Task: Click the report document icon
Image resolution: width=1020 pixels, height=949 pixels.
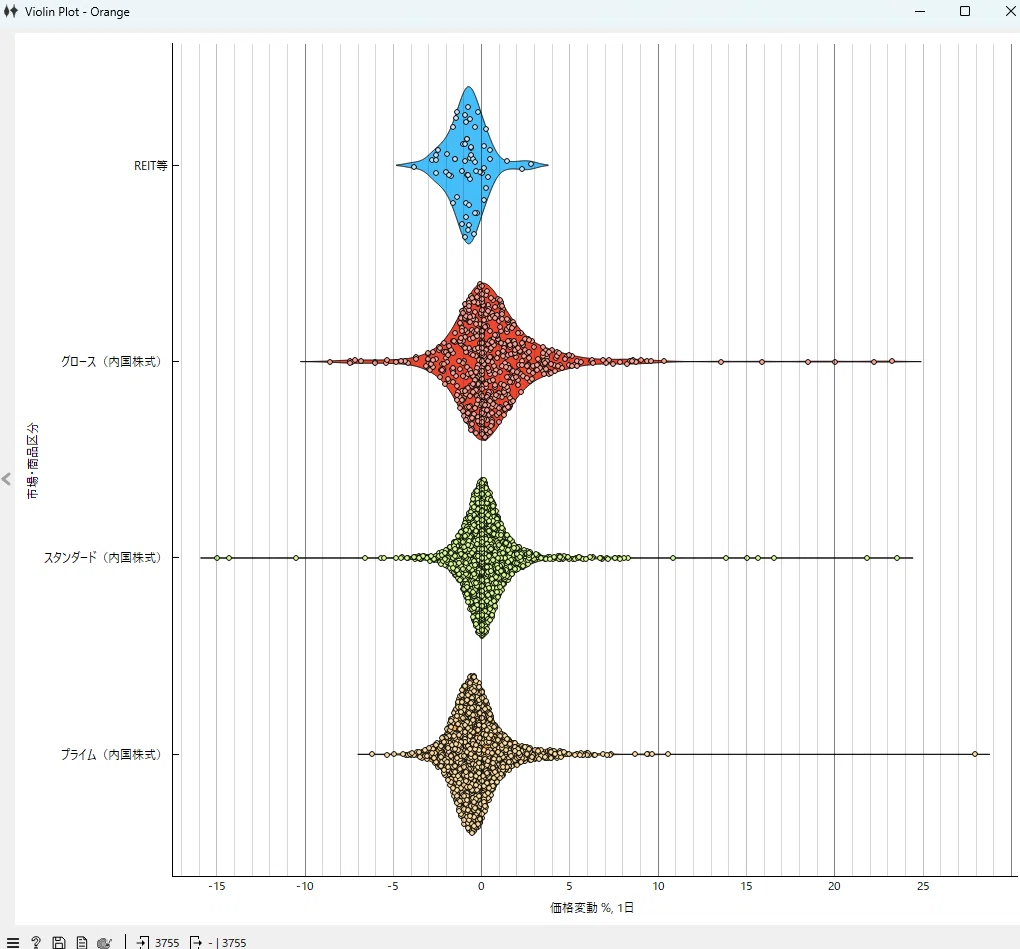Action: click(81, 942)
